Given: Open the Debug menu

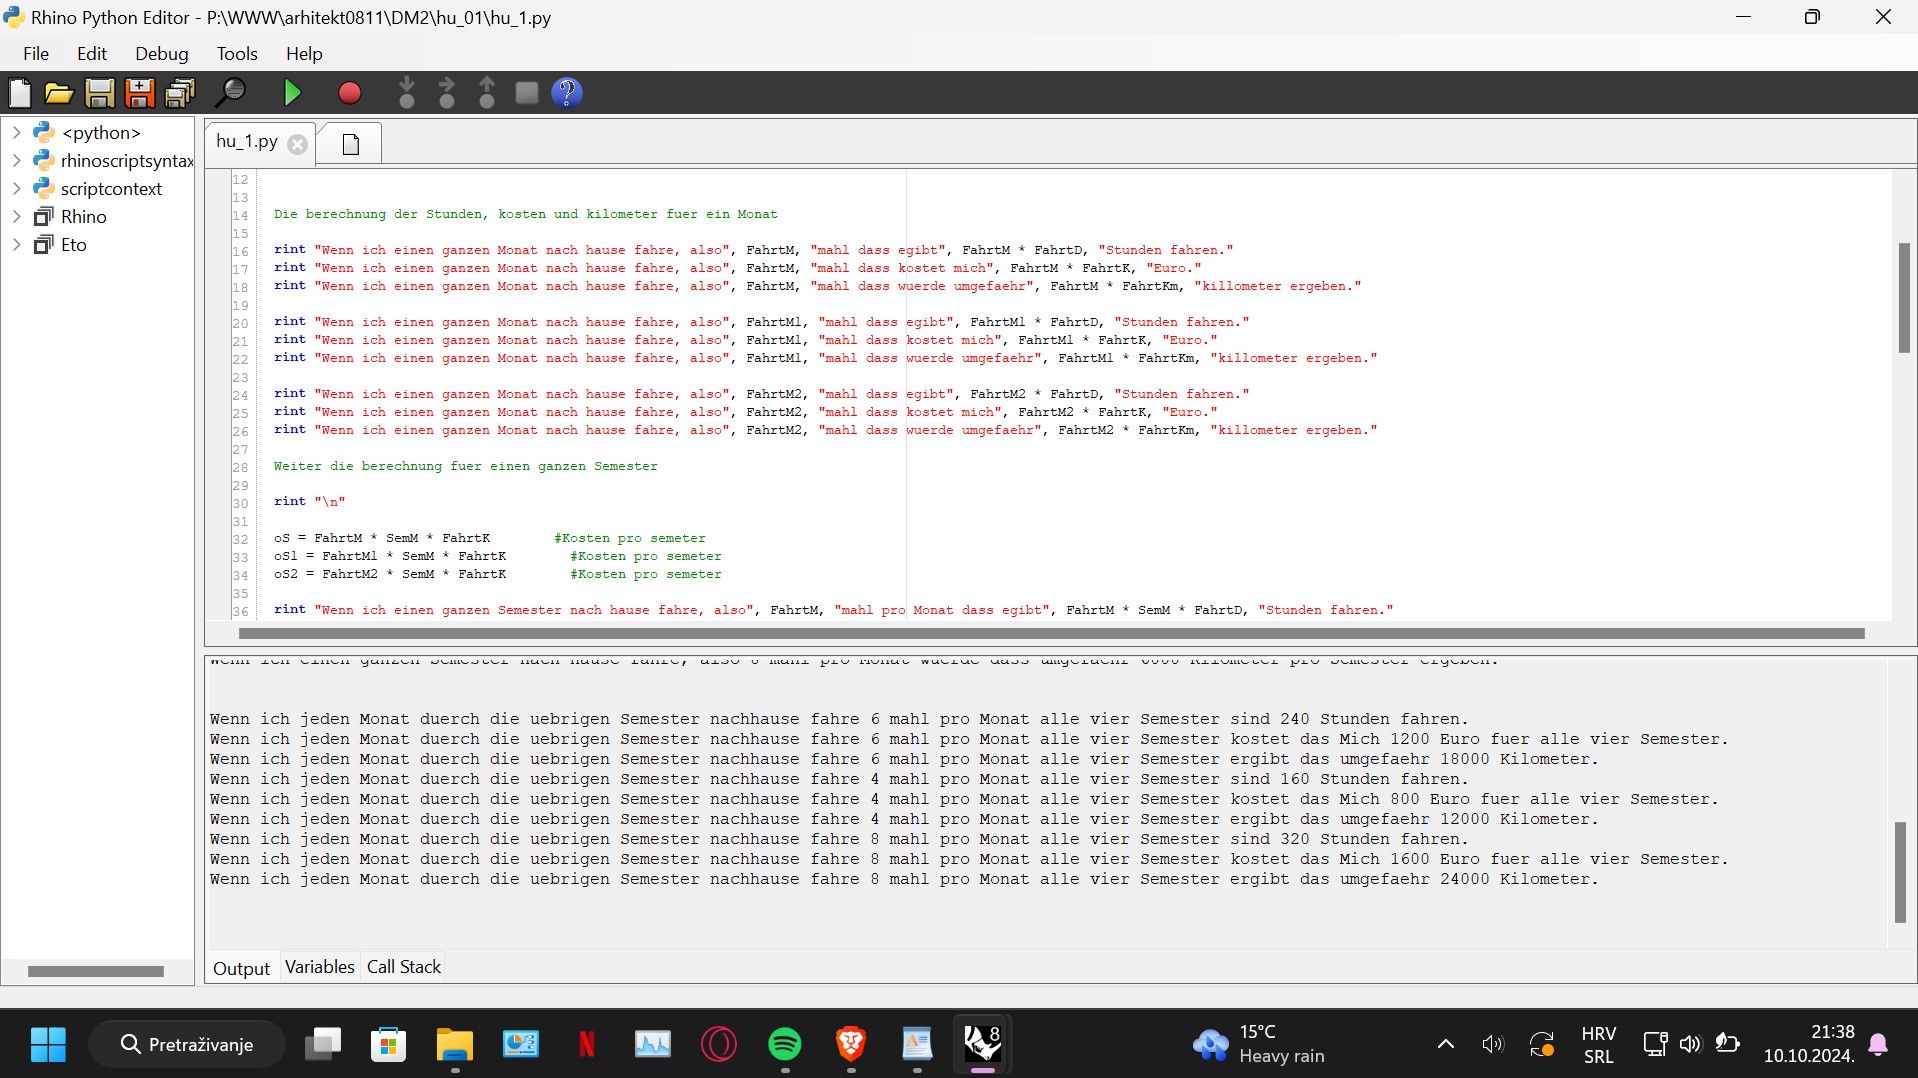Looking at the screenshot, I should coord(161,53).
